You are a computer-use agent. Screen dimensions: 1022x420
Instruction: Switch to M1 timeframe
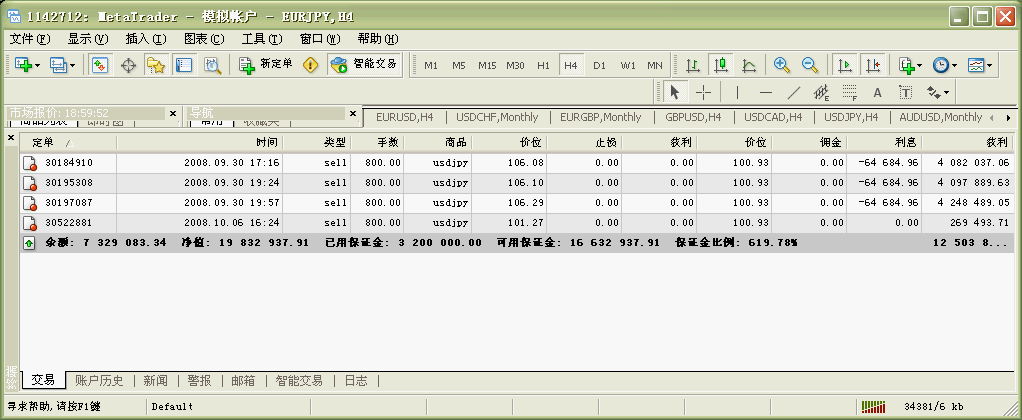point(431,65)
